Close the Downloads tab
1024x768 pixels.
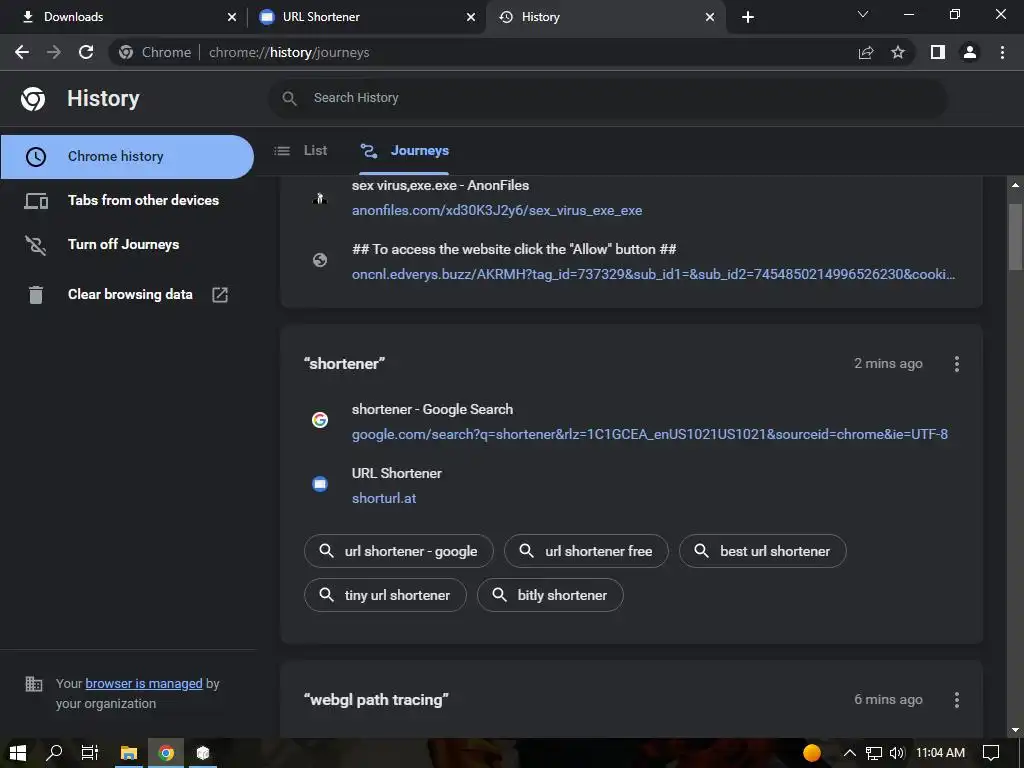coord(232,17)
